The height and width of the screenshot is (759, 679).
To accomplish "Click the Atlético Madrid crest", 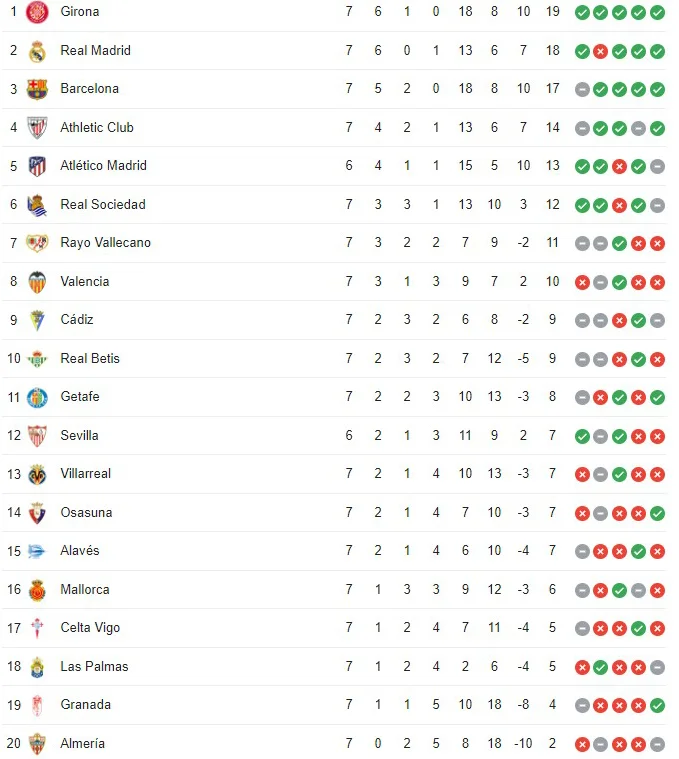I will [x=37, y=167].
